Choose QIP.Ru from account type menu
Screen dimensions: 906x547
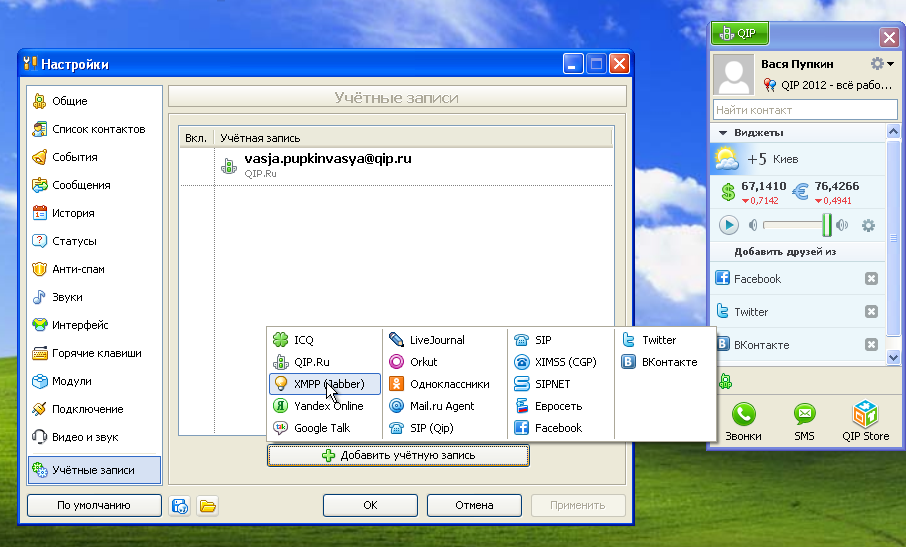325,362
